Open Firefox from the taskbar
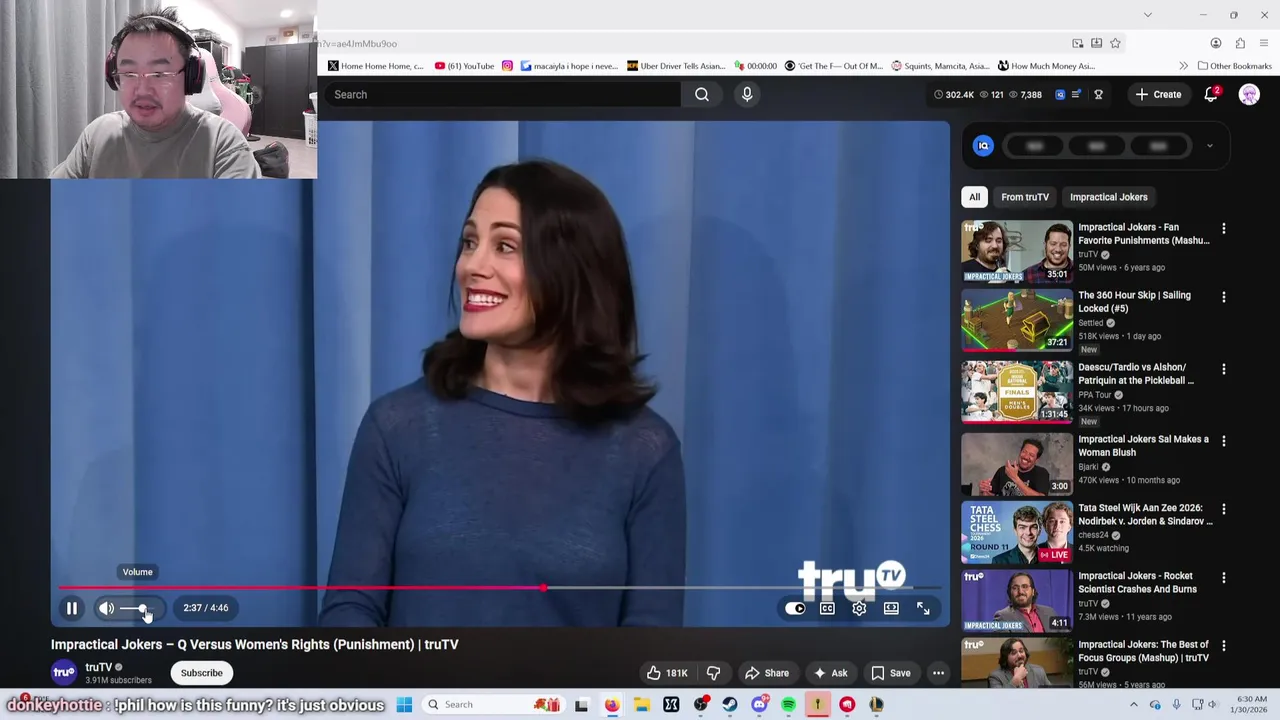 (x=611, y=705)
